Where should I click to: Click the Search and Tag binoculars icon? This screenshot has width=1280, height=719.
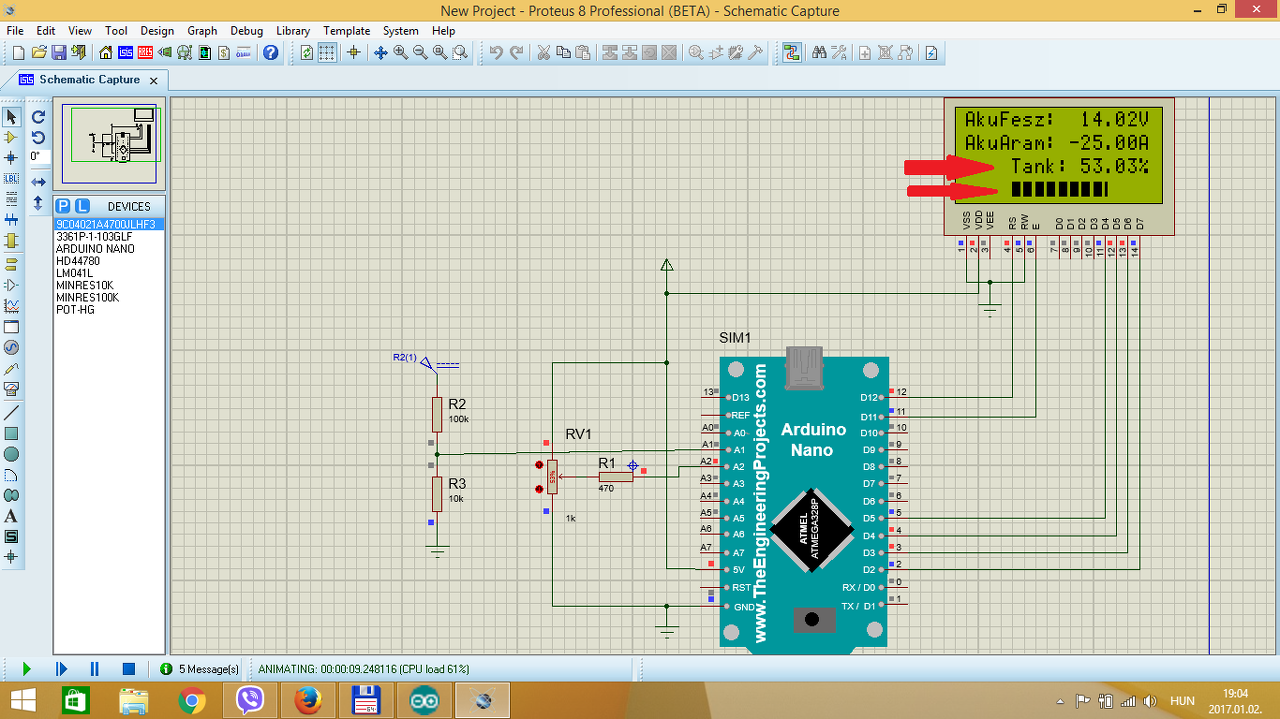pyautogui.click(x=819, y=53)
